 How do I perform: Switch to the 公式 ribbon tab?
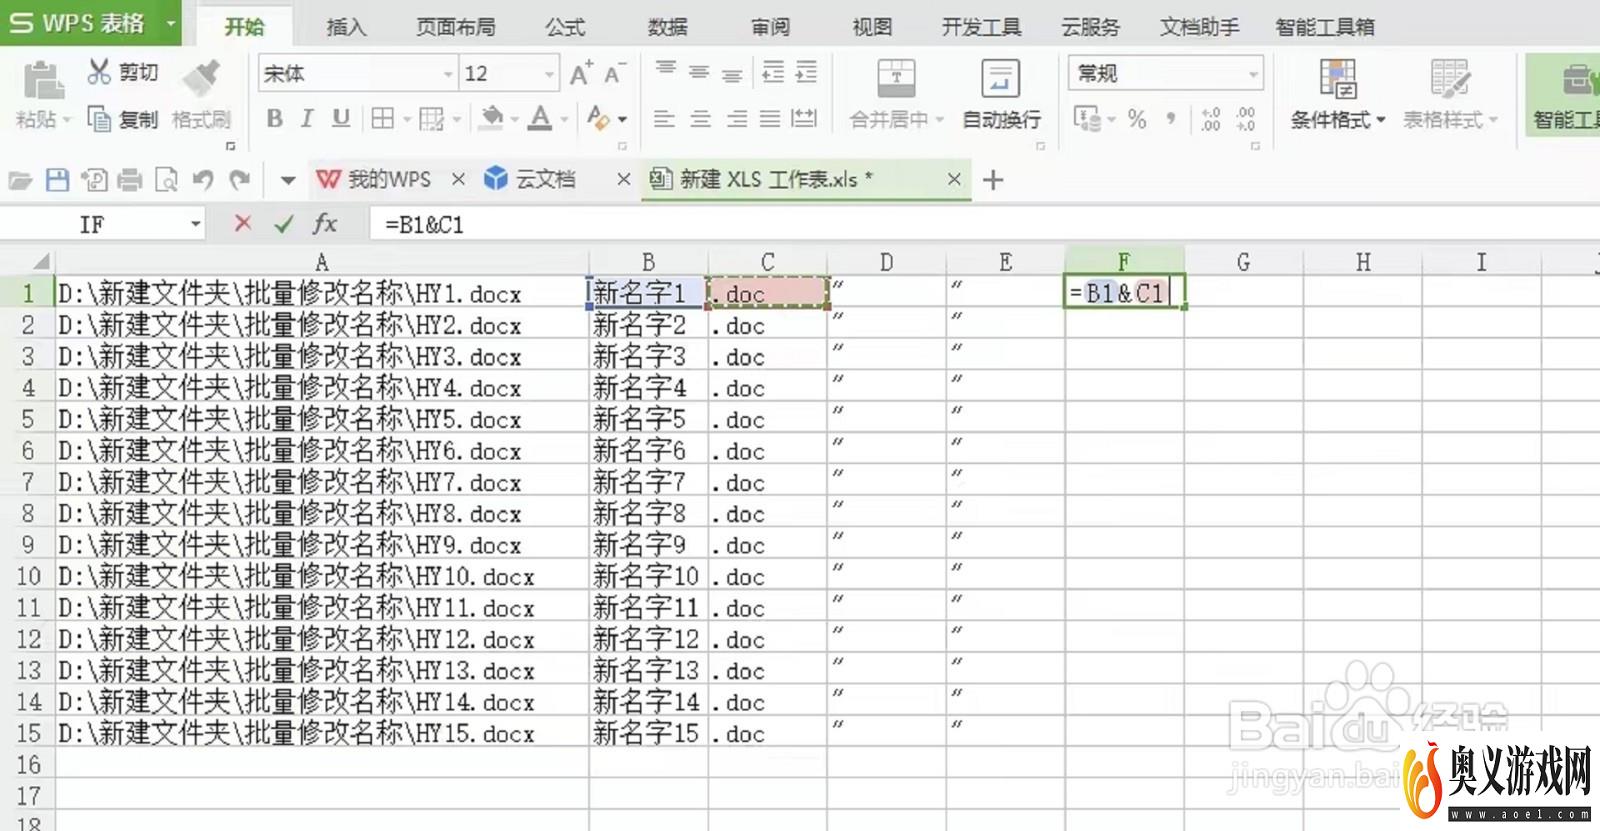click(565, 27)
